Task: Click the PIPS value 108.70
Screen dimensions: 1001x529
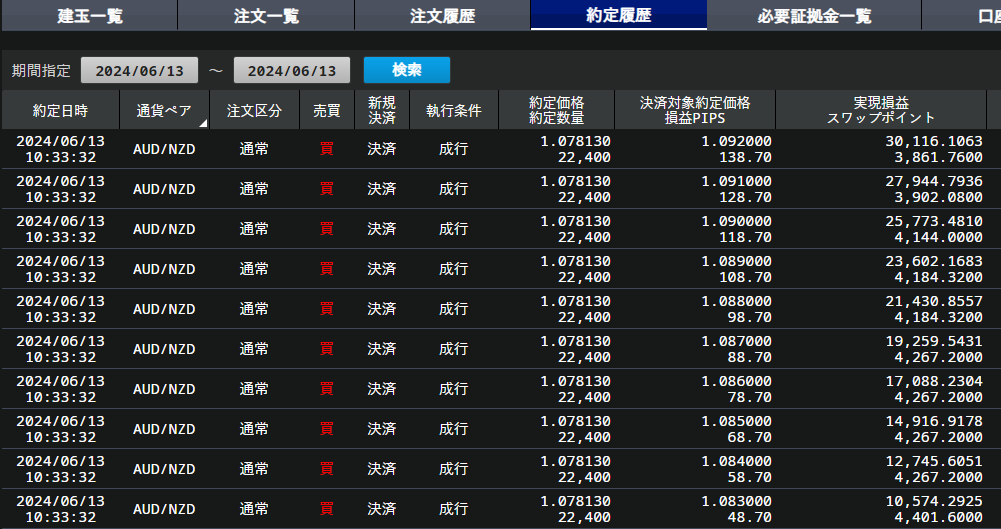Action: point(745,277)
